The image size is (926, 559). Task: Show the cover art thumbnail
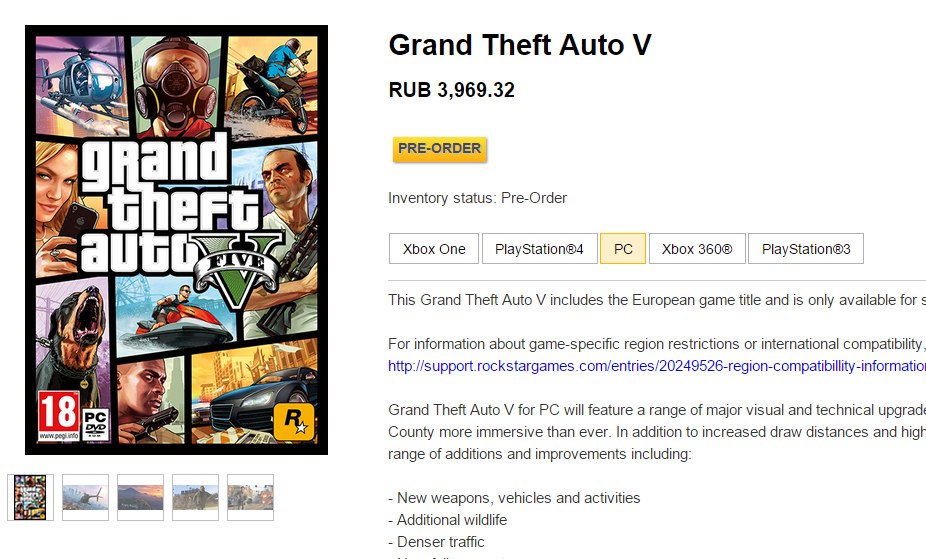pyautogui.click(x=30, y=497)
